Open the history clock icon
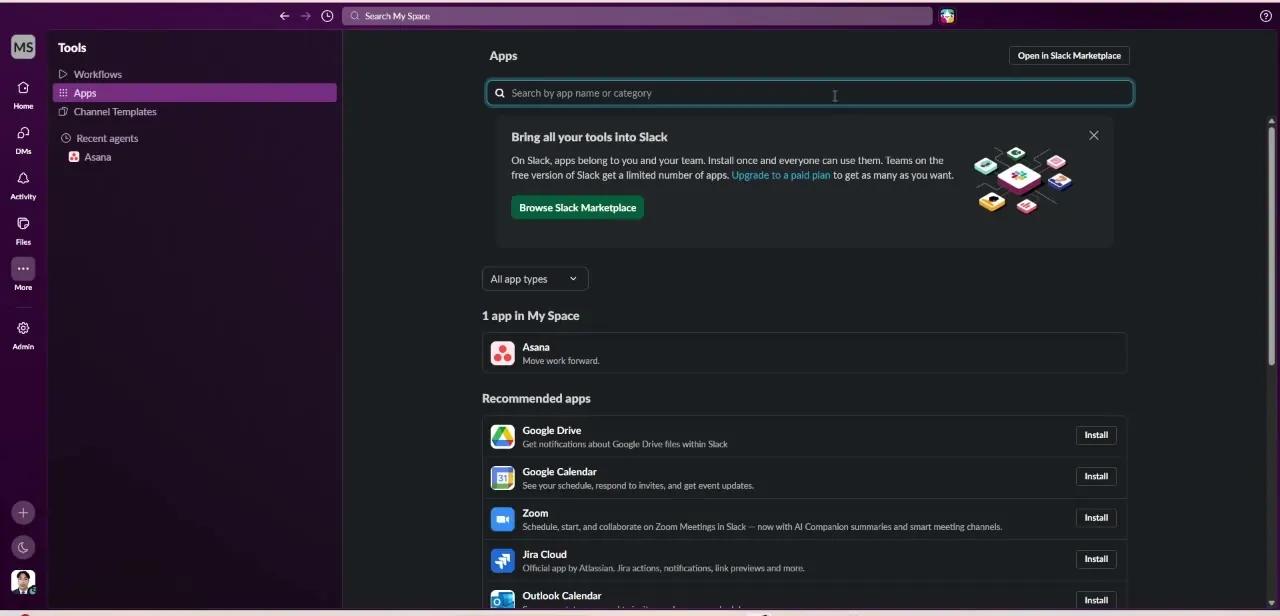 point(327,16)
